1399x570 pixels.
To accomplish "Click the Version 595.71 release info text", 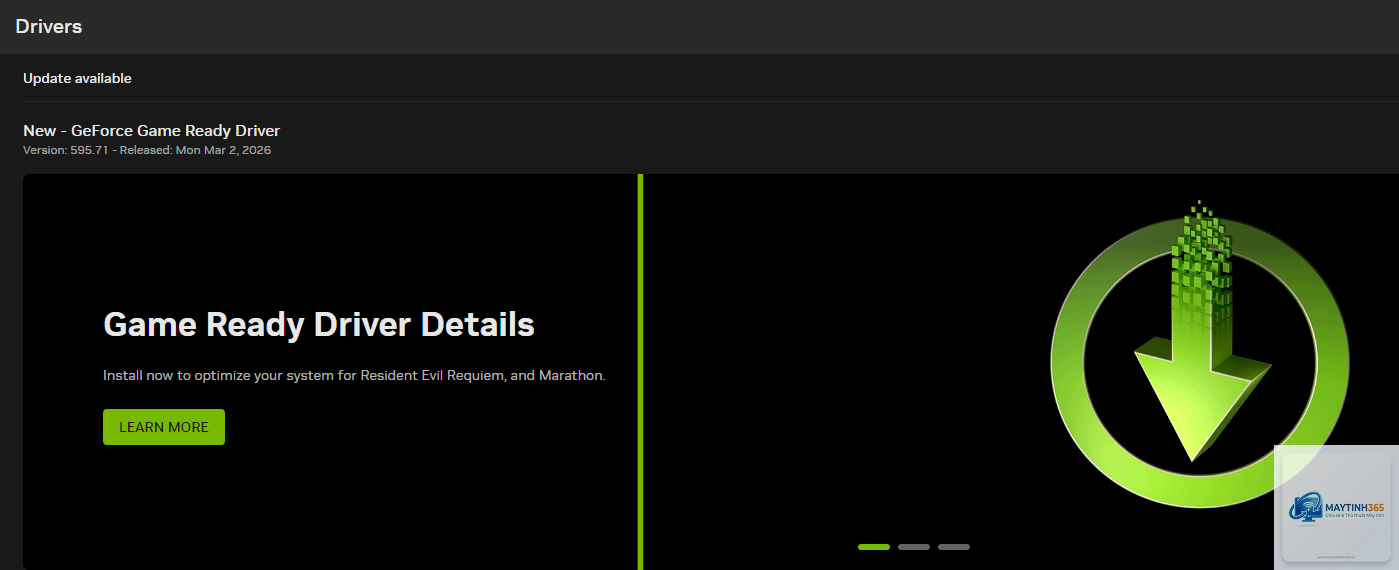I will coord(147,150).
